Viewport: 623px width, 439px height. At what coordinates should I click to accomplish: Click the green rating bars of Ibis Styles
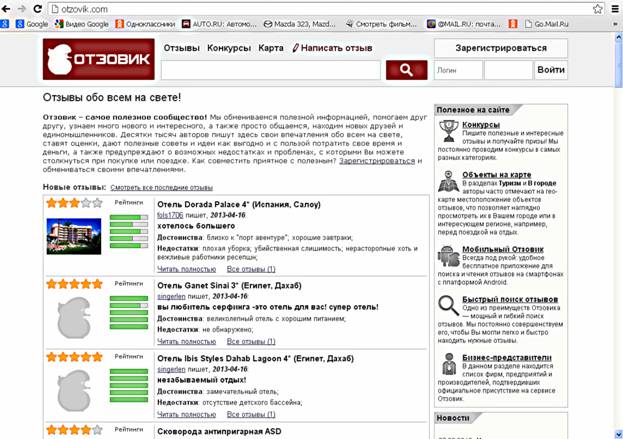click(x=129, y=385)
